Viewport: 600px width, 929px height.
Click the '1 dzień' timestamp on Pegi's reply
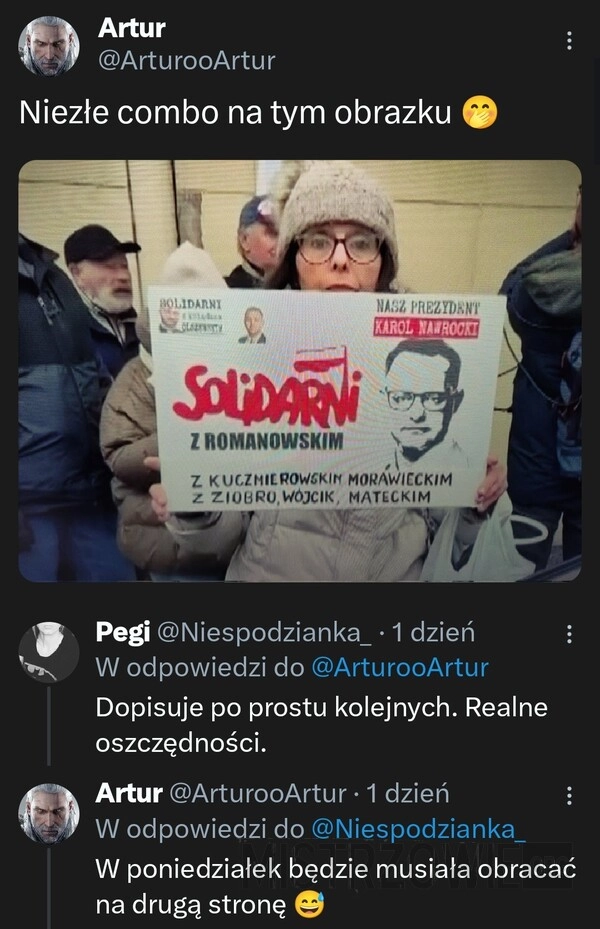434,633
